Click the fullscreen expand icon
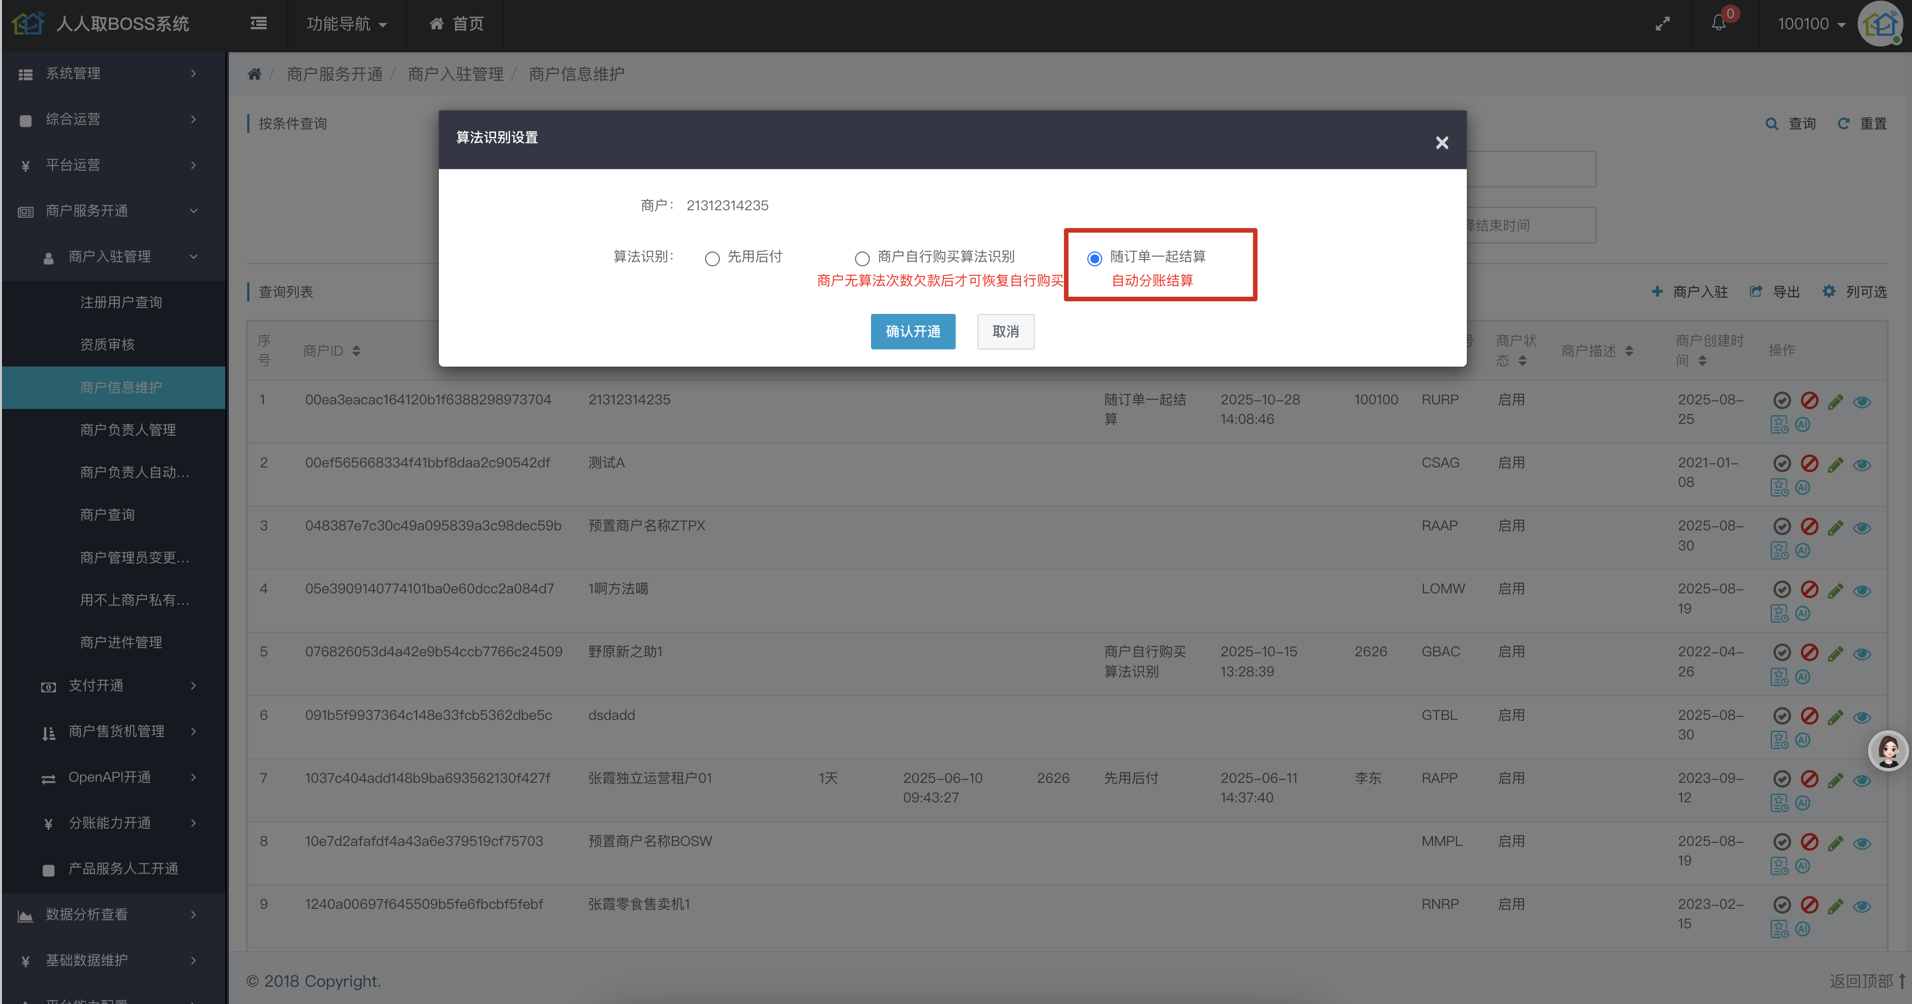The height and width of the screenshot is (1004, 1912). [1662, 24]
